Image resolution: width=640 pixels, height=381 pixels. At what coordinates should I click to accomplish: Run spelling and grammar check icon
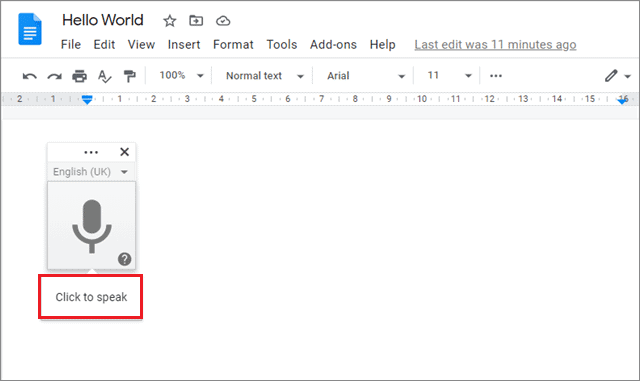coord(104,76)
